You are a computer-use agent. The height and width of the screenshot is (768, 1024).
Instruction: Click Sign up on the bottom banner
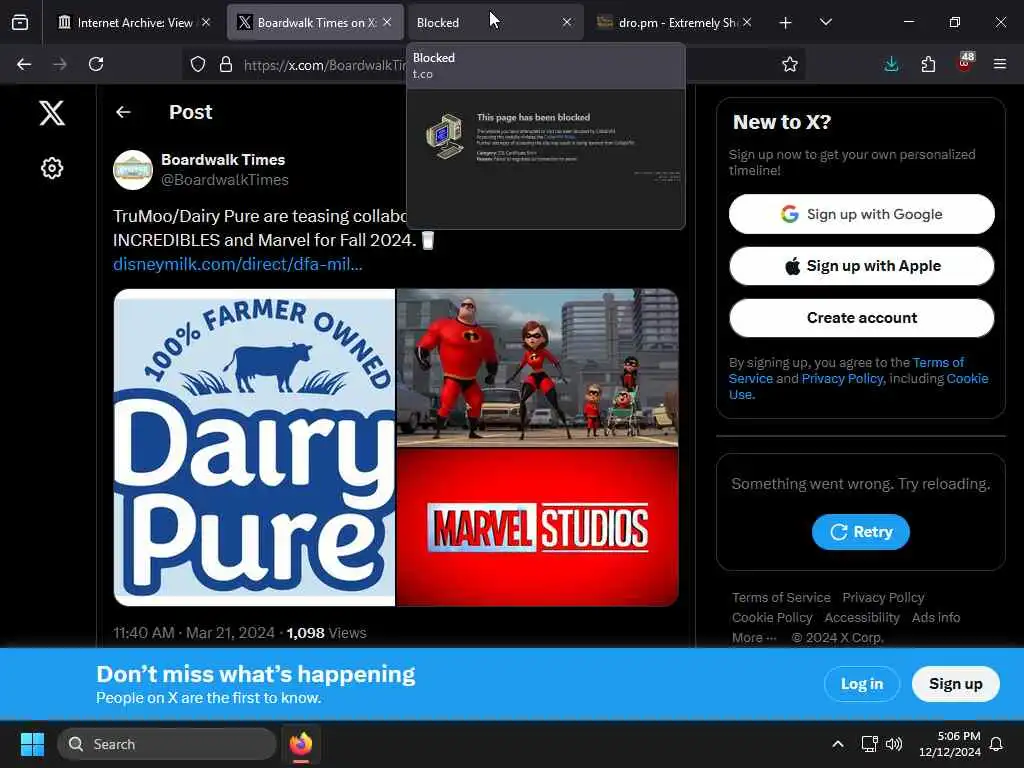(955, 684)
